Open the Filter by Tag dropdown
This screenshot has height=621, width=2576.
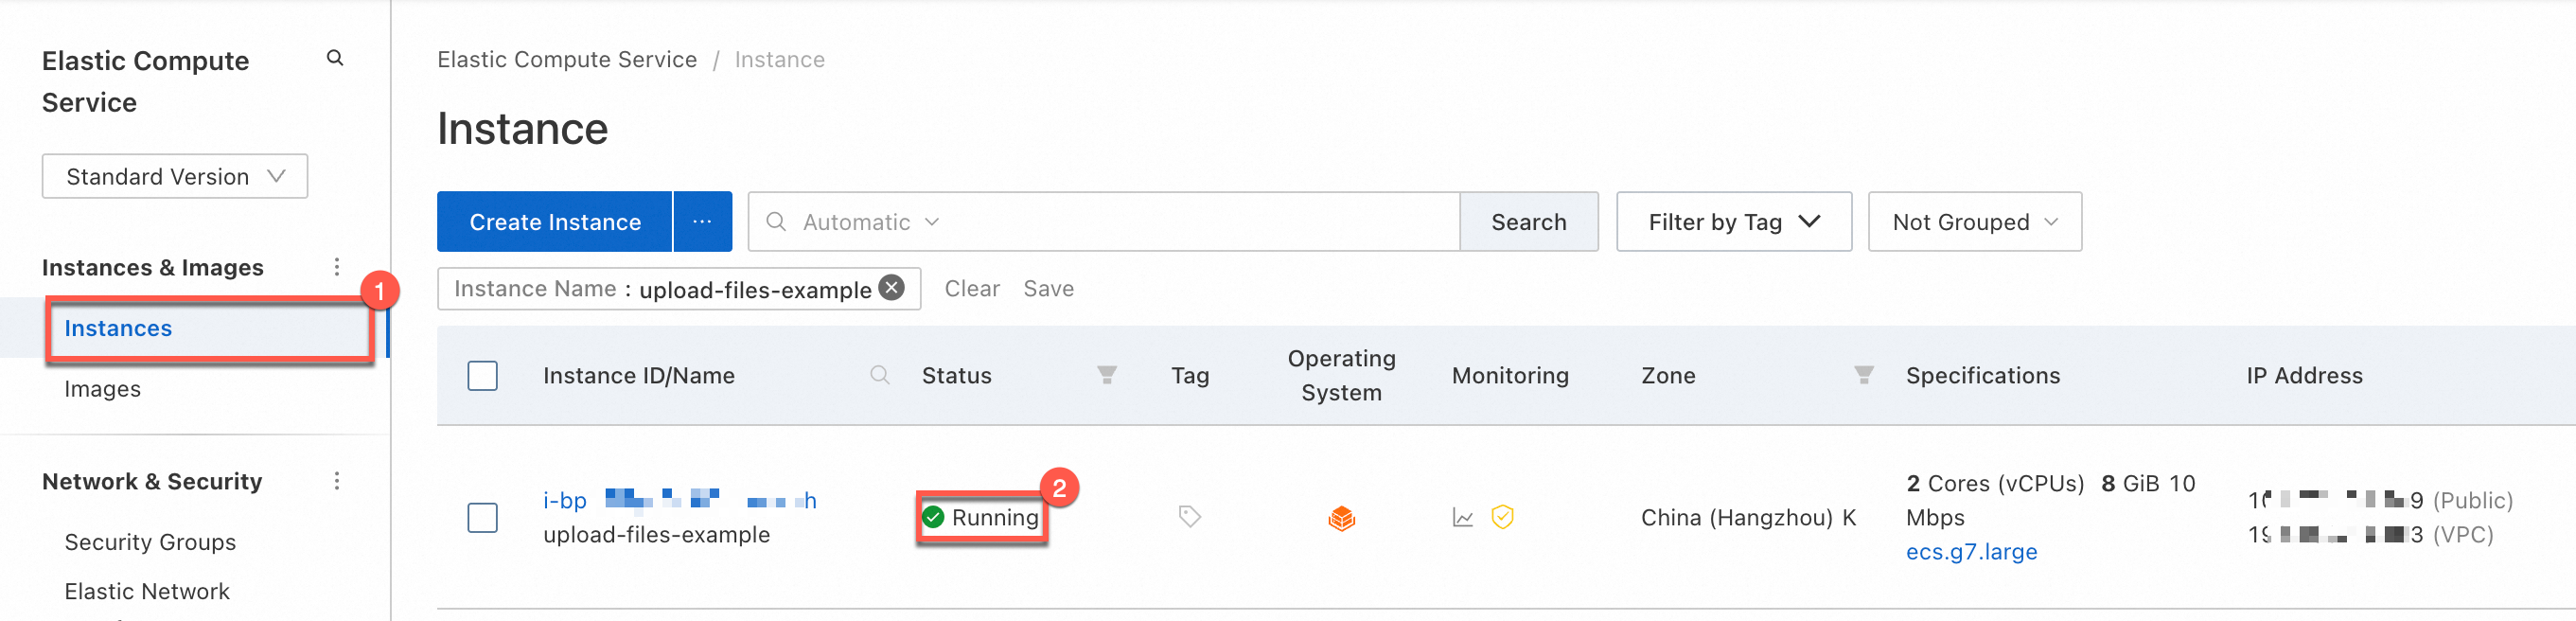point(1733,222)
